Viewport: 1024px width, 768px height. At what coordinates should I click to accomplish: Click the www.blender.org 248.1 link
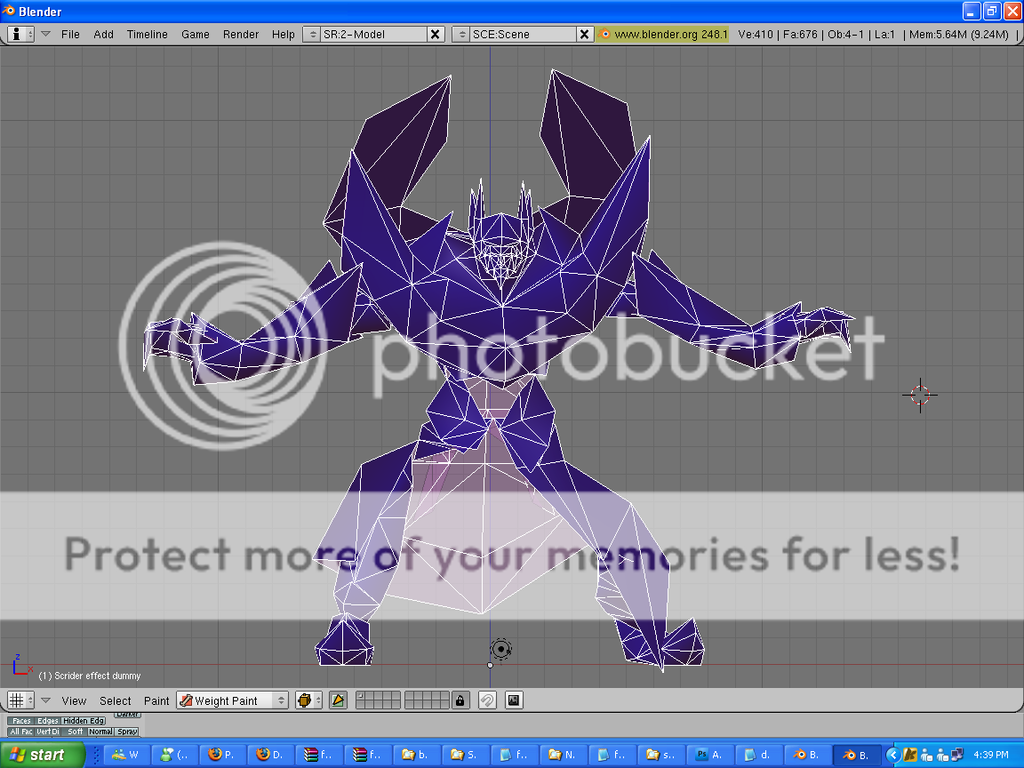pos(663,34)
